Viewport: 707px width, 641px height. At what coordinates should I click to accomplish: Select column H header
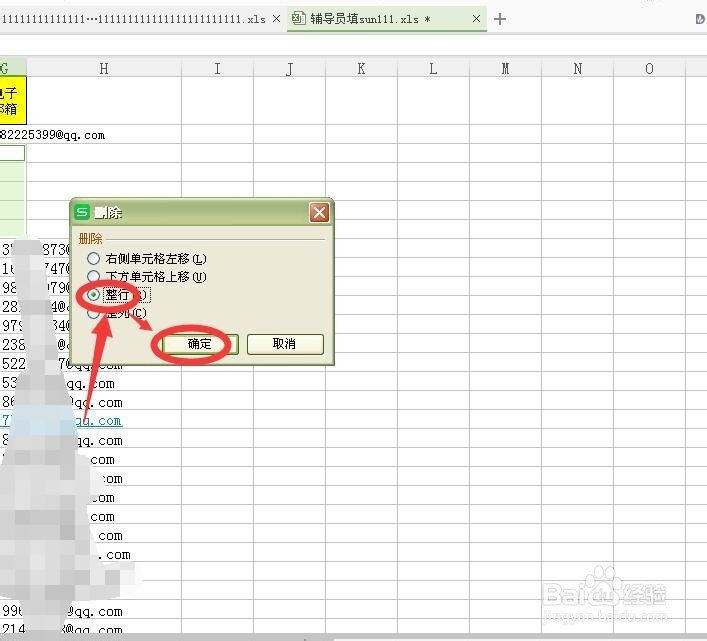pyautogui.click(x=104, y=69)
